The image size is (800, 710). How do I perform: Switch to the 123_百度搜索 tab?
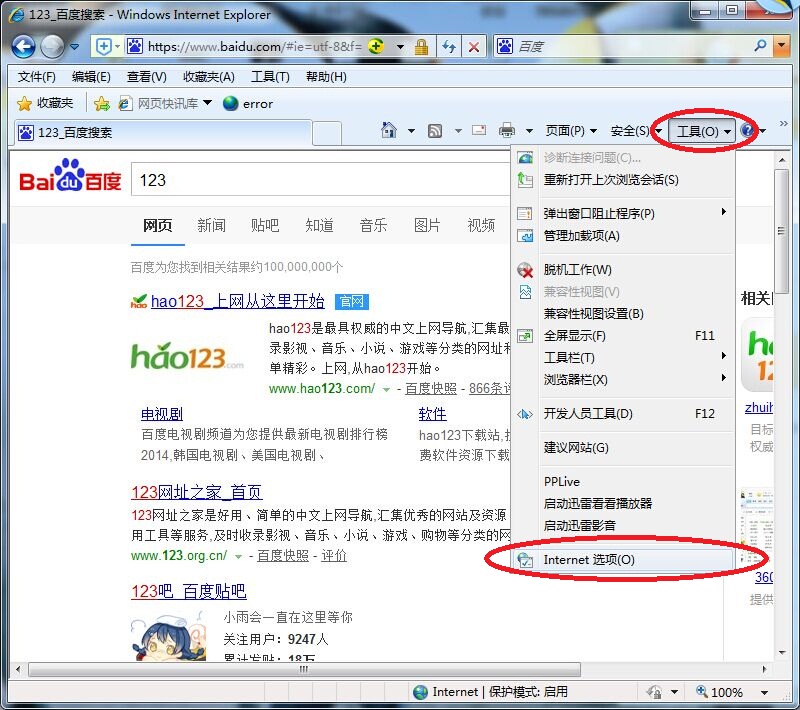point(162,133)
